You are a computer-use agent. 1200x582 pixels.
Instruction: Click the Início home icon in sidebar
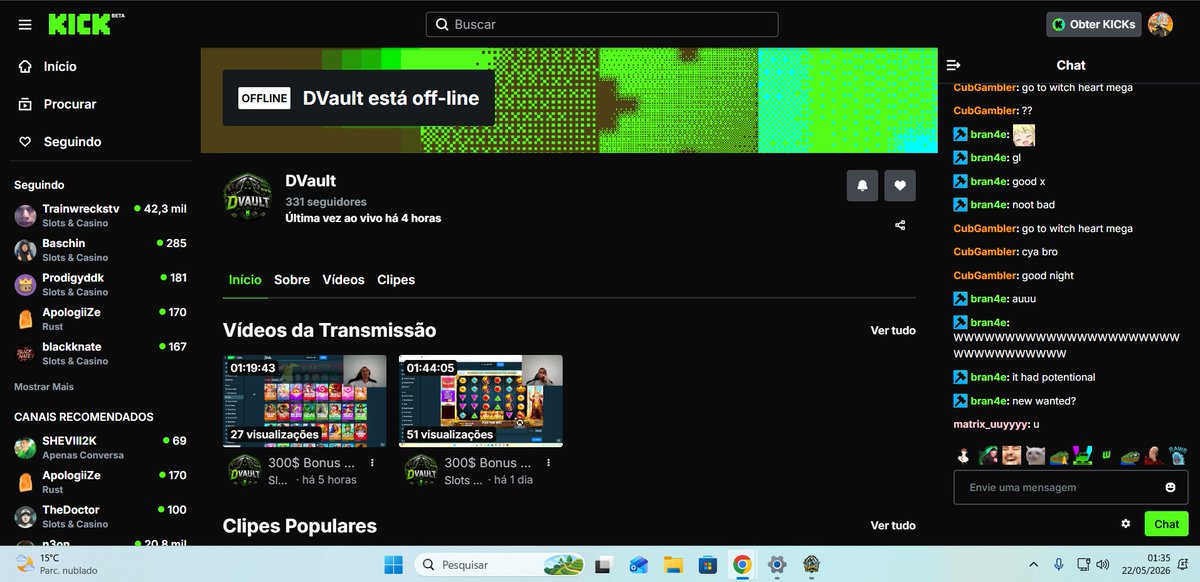25,66
